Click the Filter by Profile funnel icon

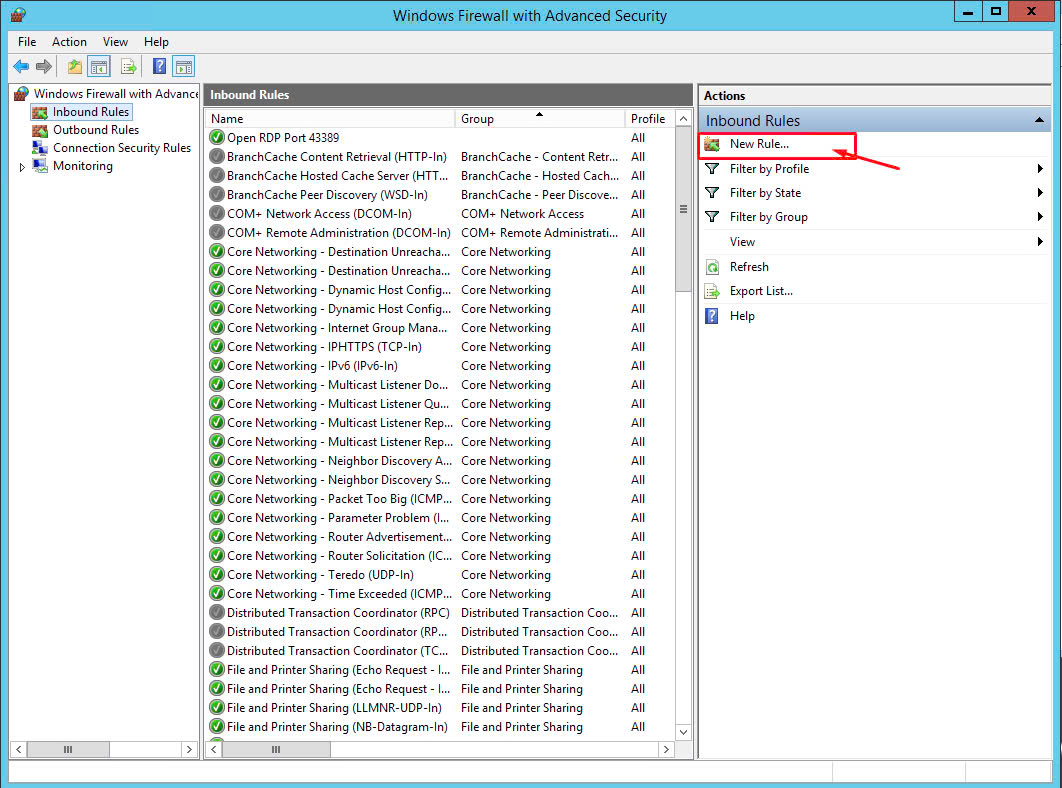click(x=712, y=169)
